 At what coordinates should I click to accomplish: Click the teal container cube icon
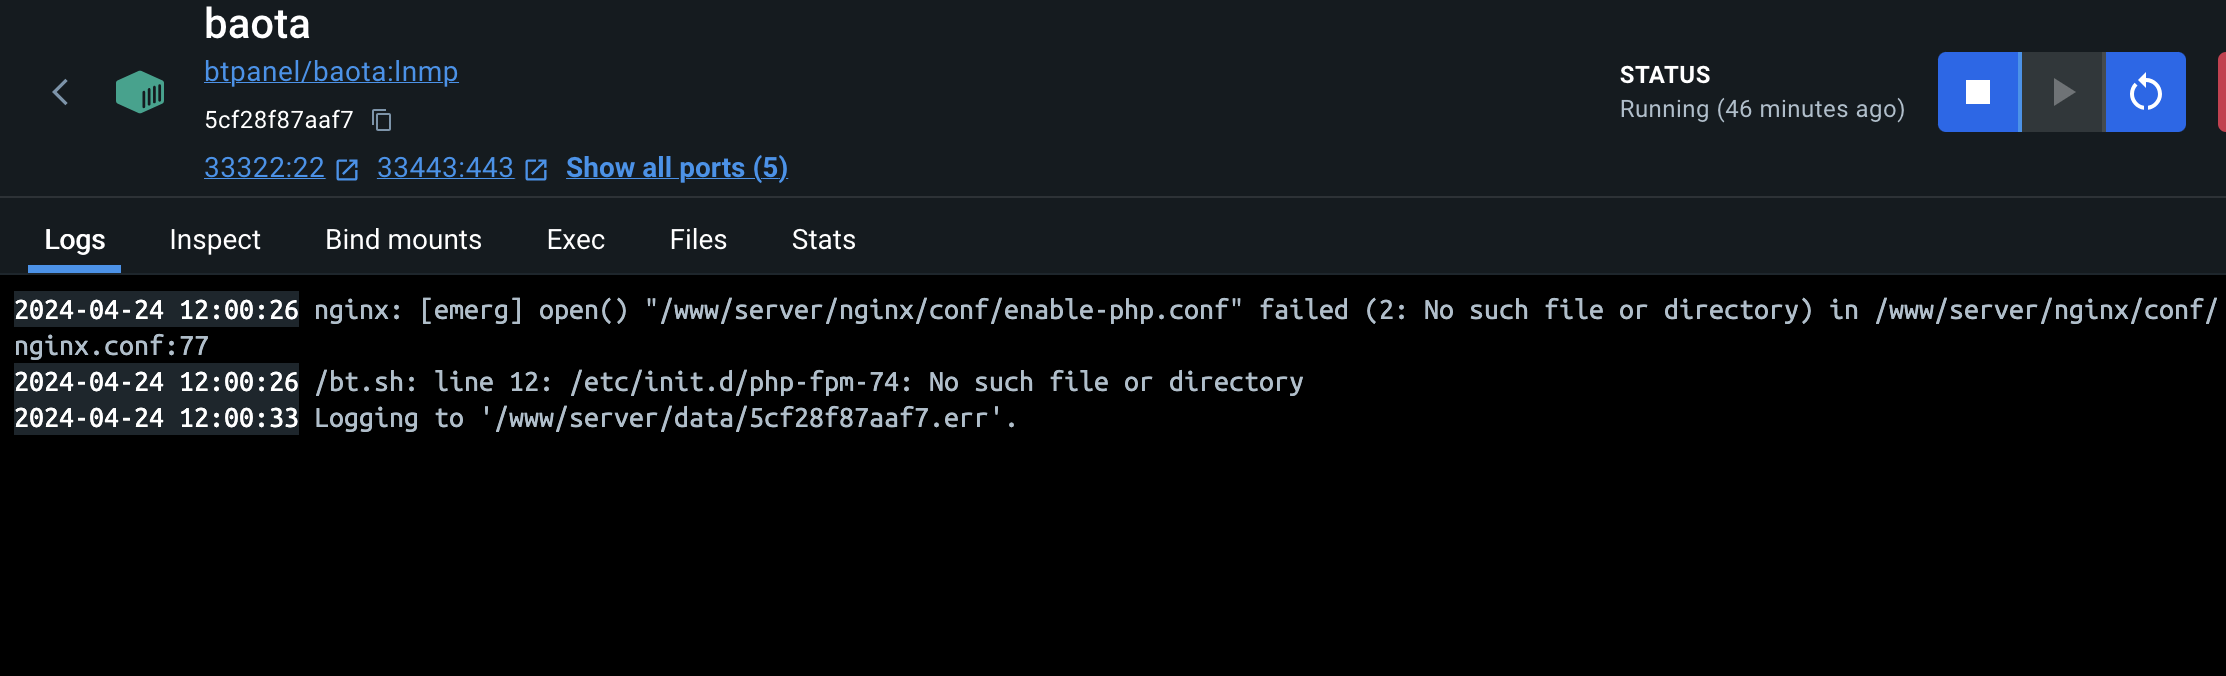(x=140, y=92)
